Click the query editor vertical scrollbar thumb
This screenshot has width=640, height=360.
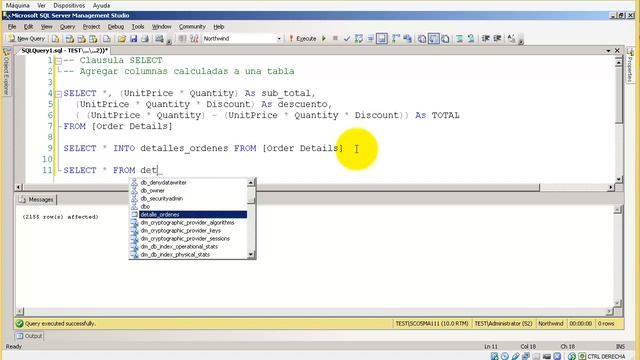tap(619, 95)
